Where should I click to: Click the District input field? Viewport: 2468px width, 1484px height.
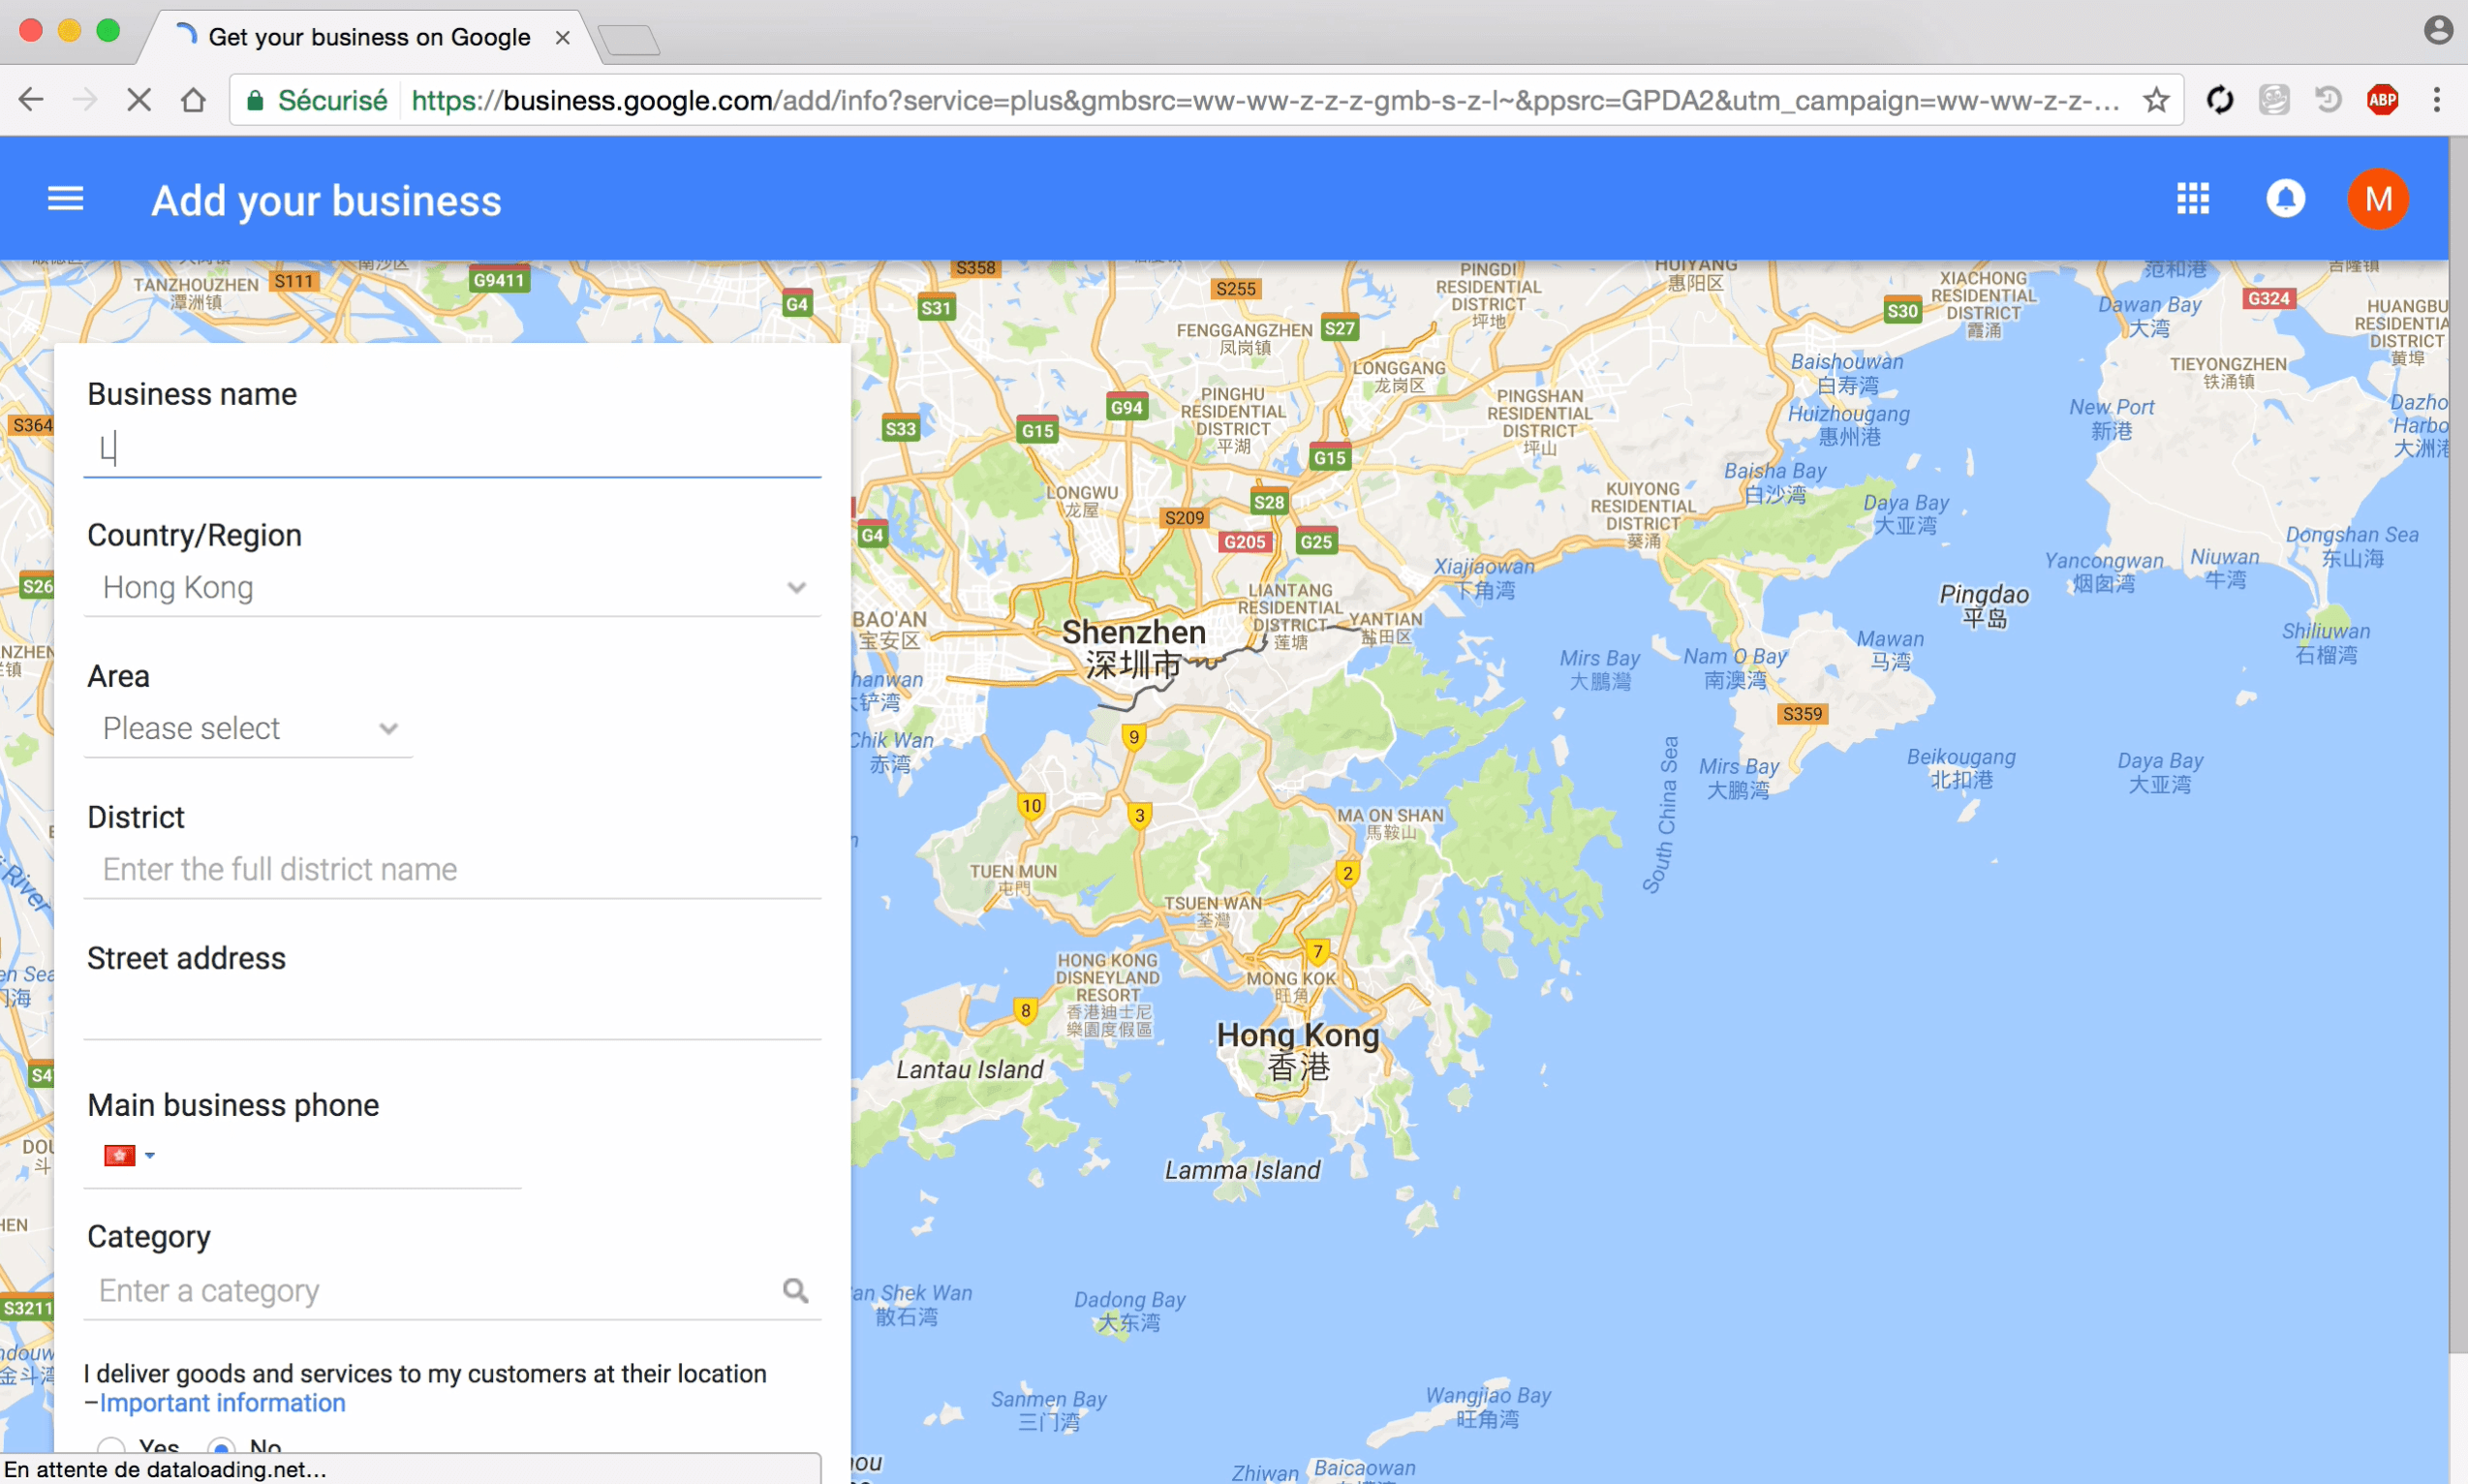452,870
